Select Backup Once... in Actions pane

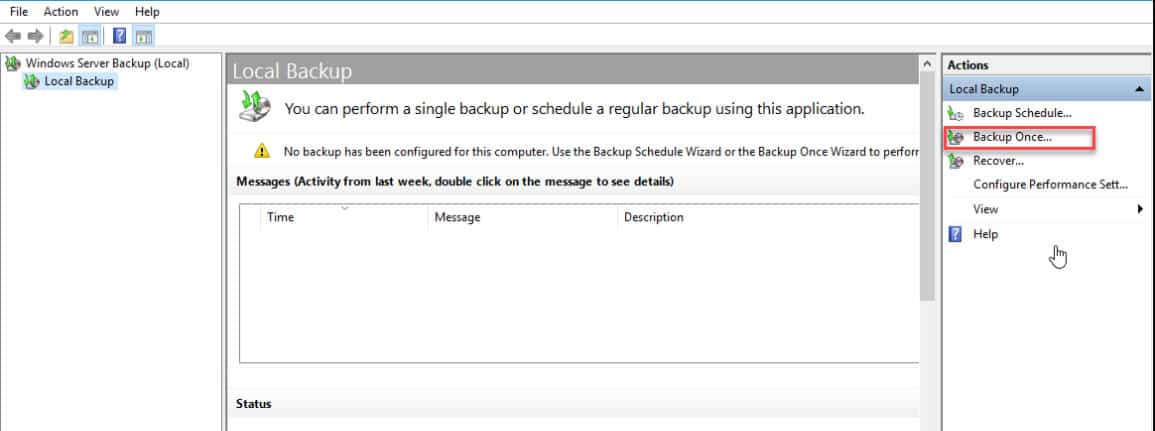(1012, 137)
